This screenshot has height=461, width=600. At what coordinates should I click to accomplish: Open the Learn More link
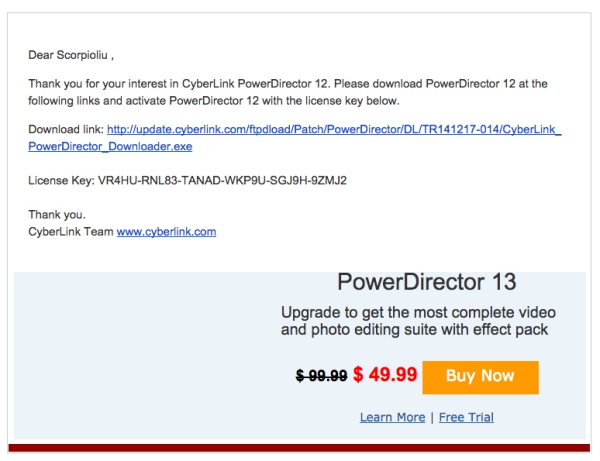(x=392, y=417)
